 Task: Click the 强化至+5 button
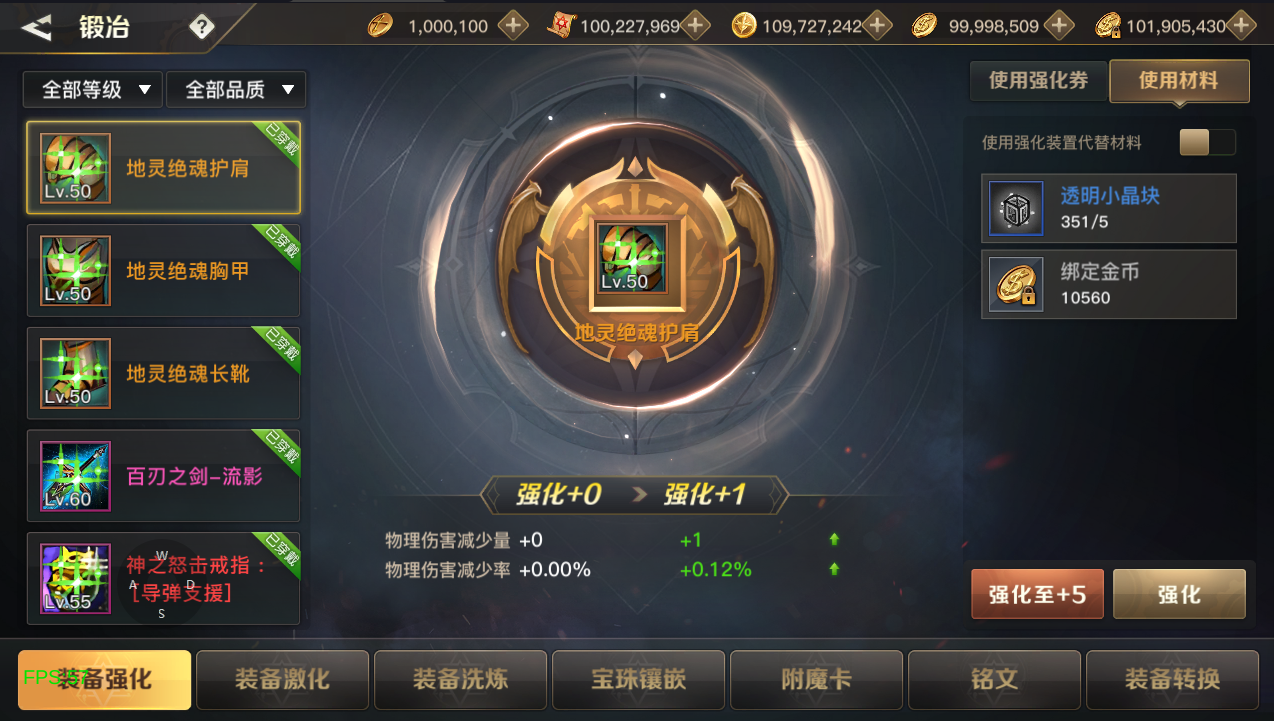point(1038,595)
